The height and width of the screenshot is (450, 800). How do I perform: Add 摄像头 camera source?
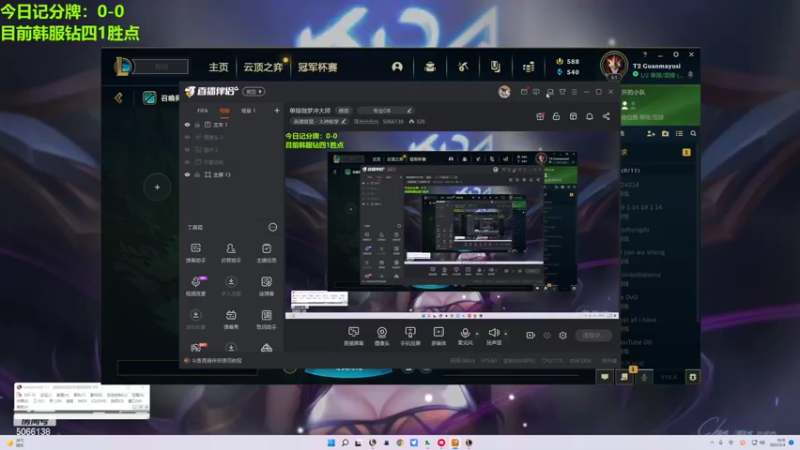click(x=382, y=336)
